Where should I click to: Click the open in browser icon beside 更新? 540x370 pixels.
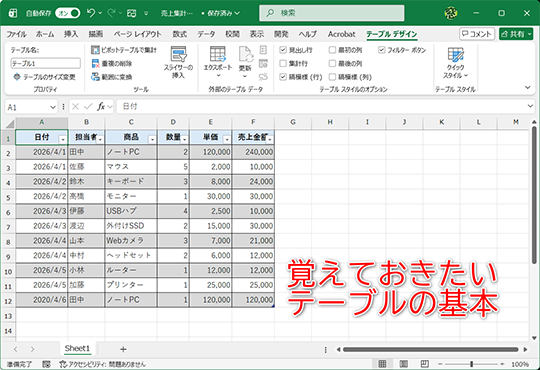tap(263, 63)
